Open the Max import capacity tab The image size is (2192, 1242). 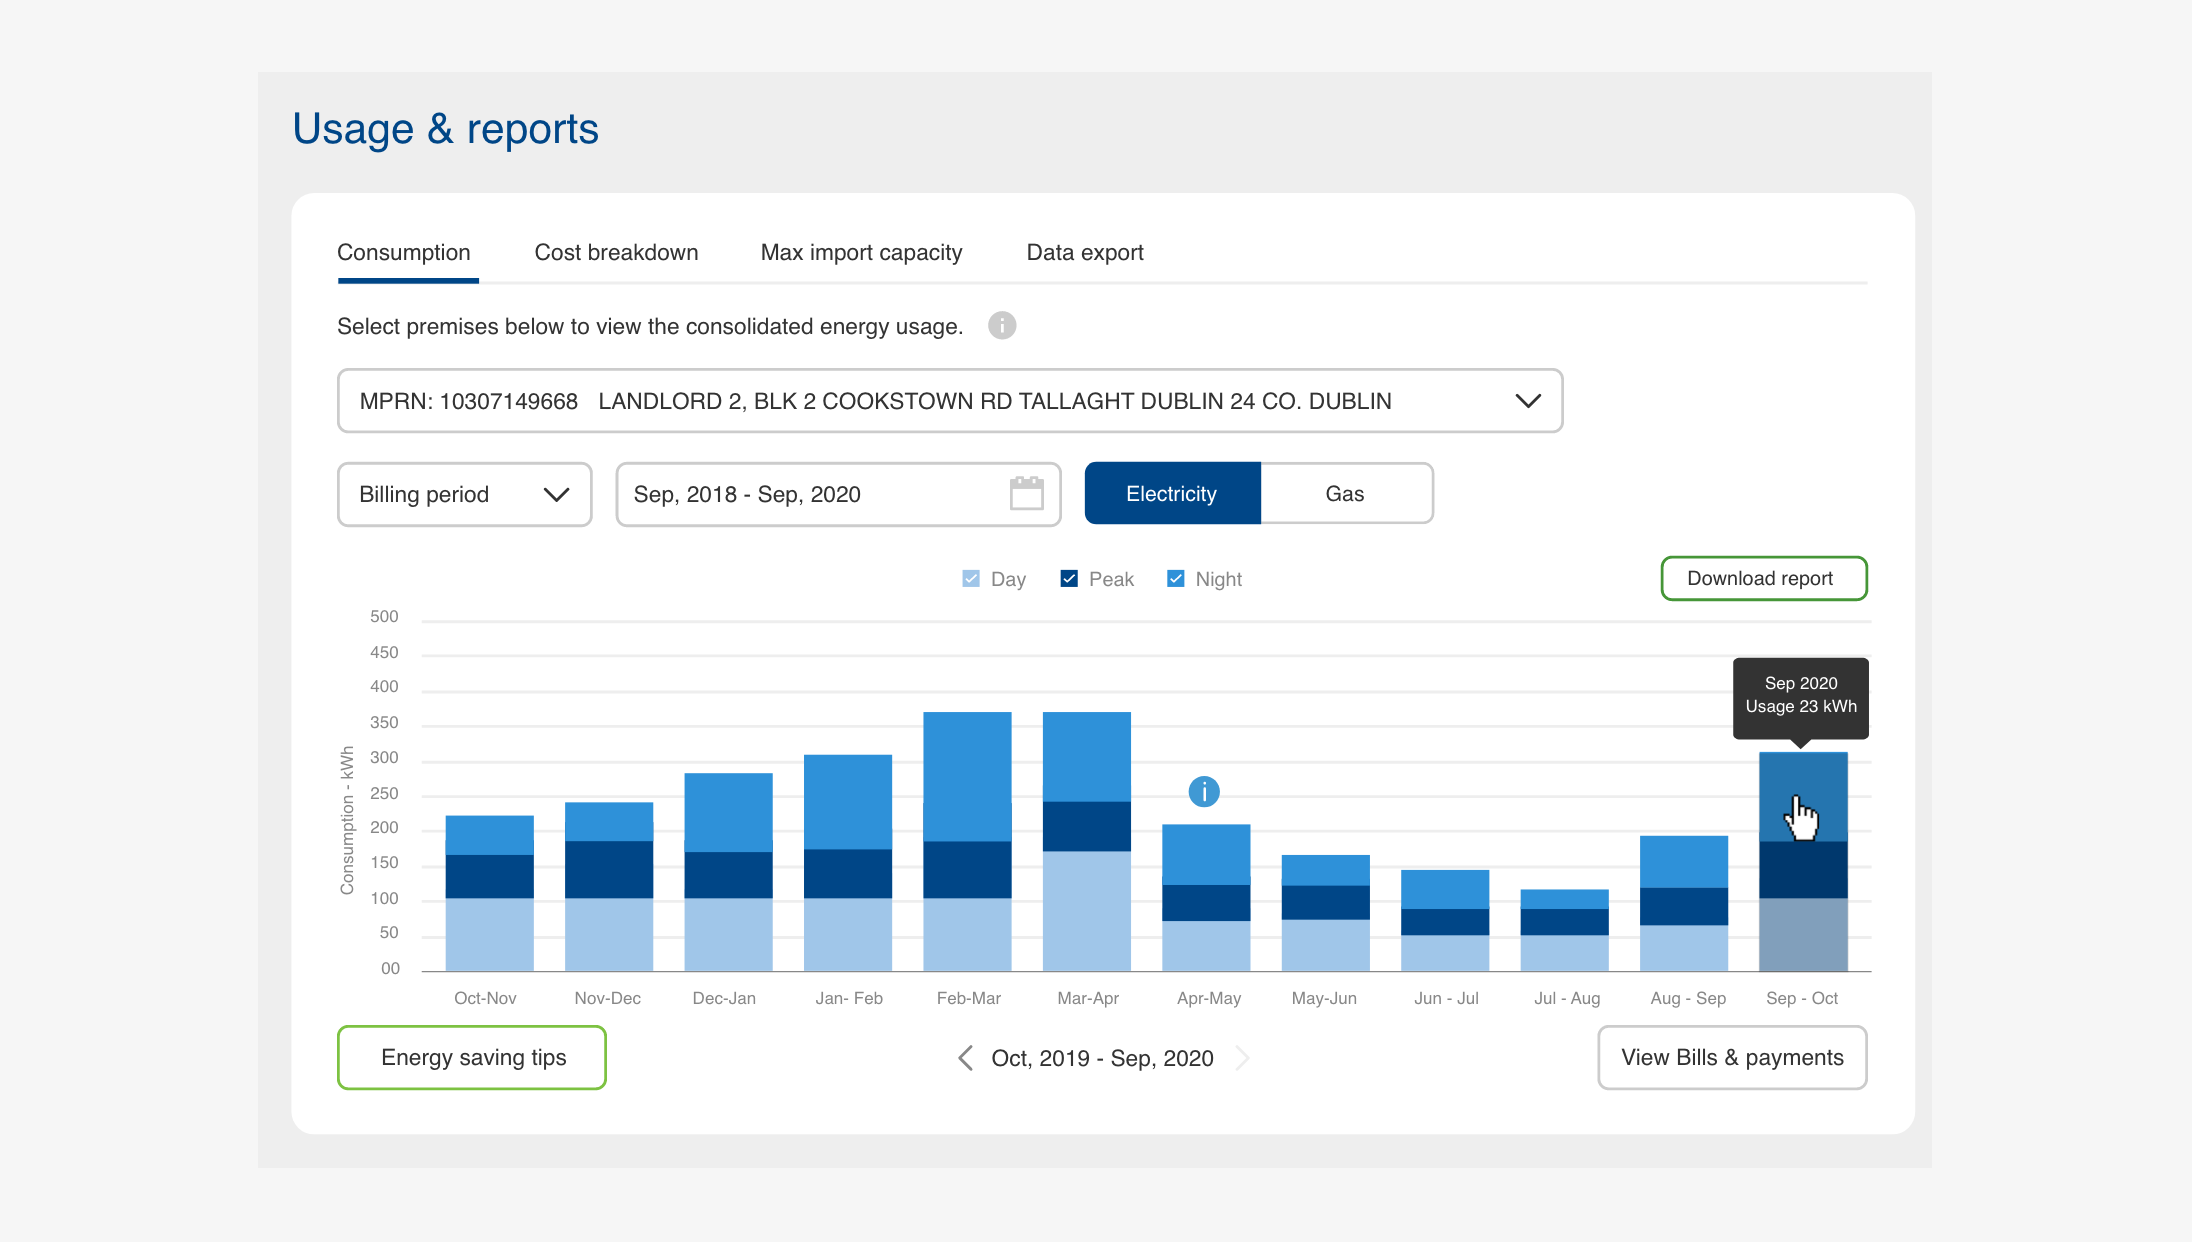tap(861, 253)
